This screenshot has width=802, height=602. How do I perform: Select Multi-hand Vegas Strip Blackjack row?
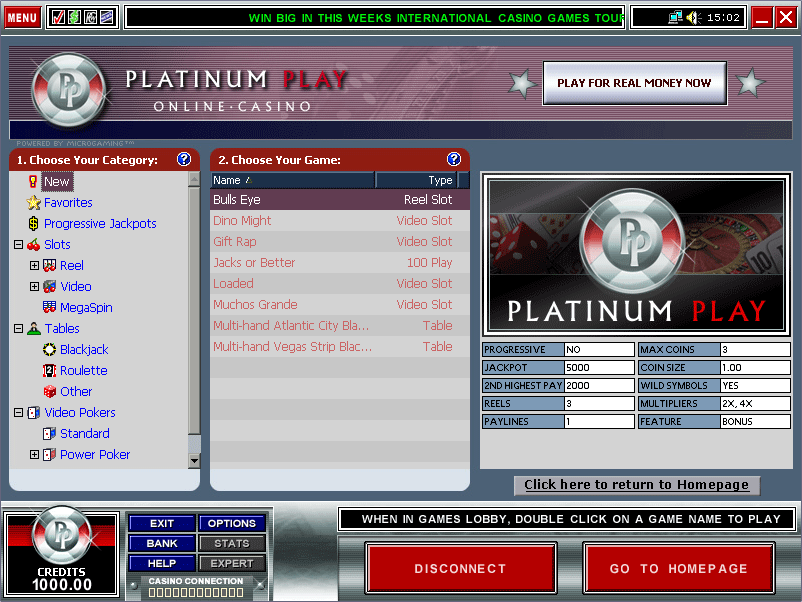coord(340,346)
